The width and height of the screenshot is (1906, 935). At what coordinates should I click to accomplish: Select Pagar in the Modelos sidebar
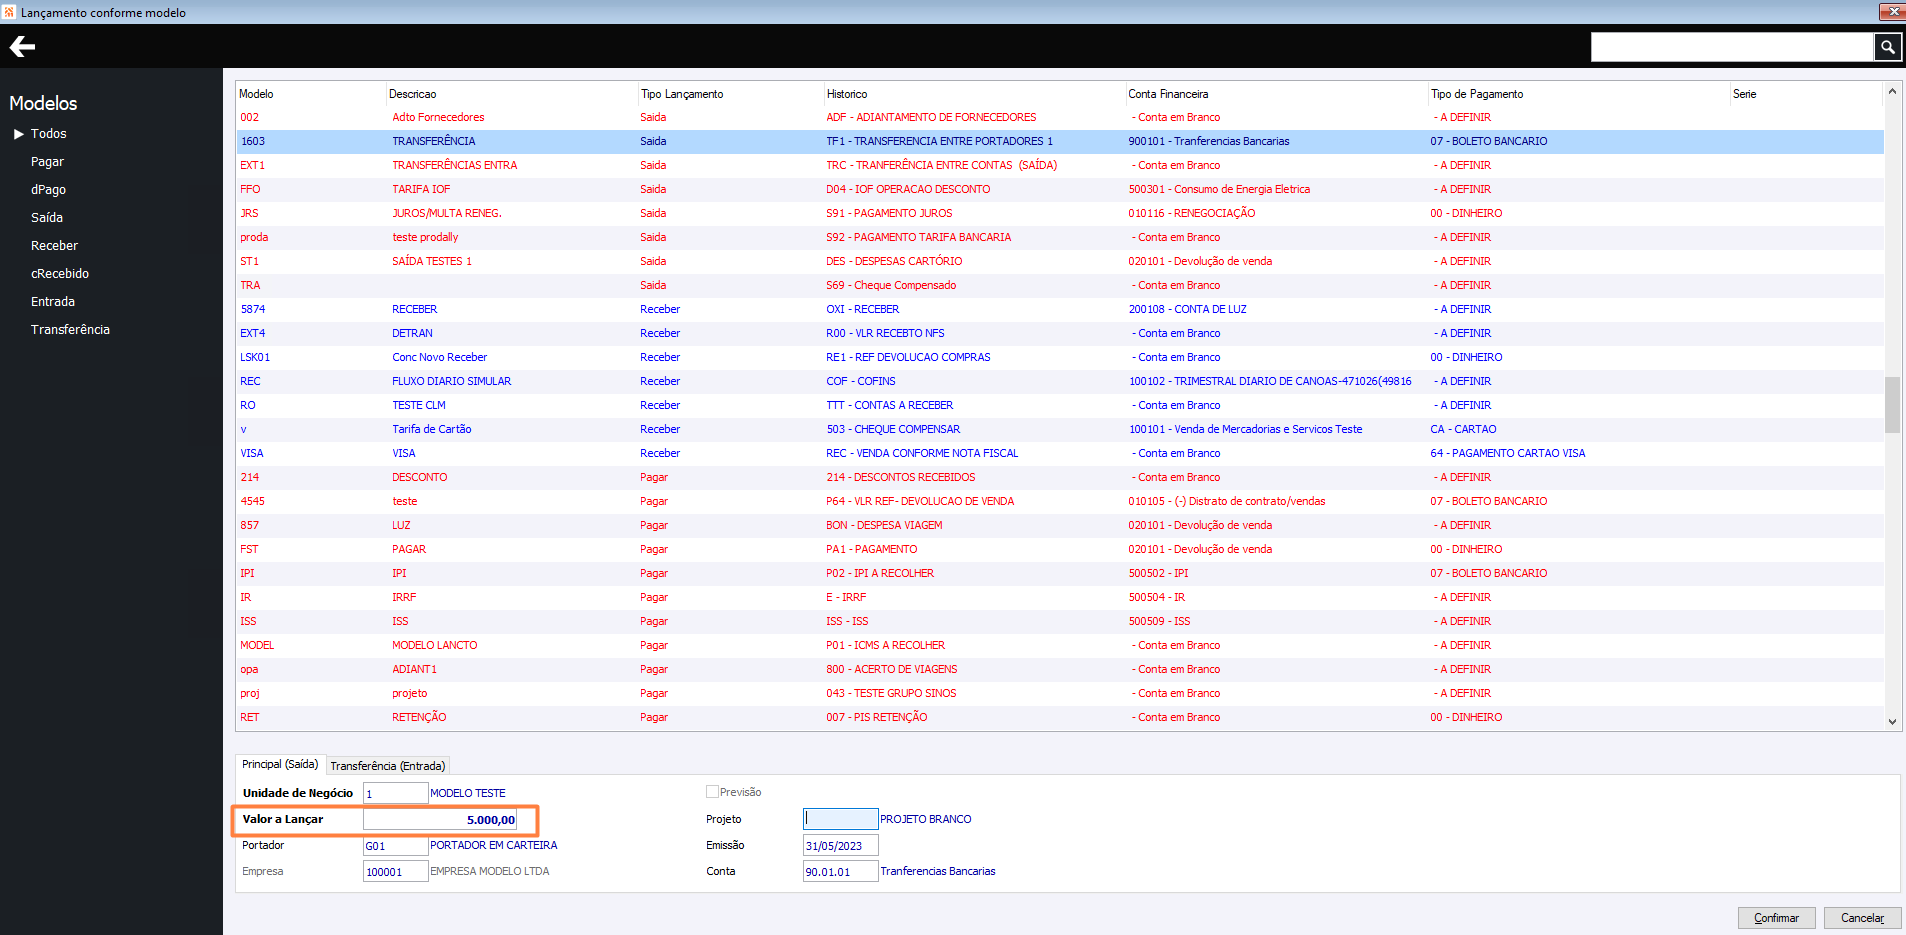click(47, 162)
